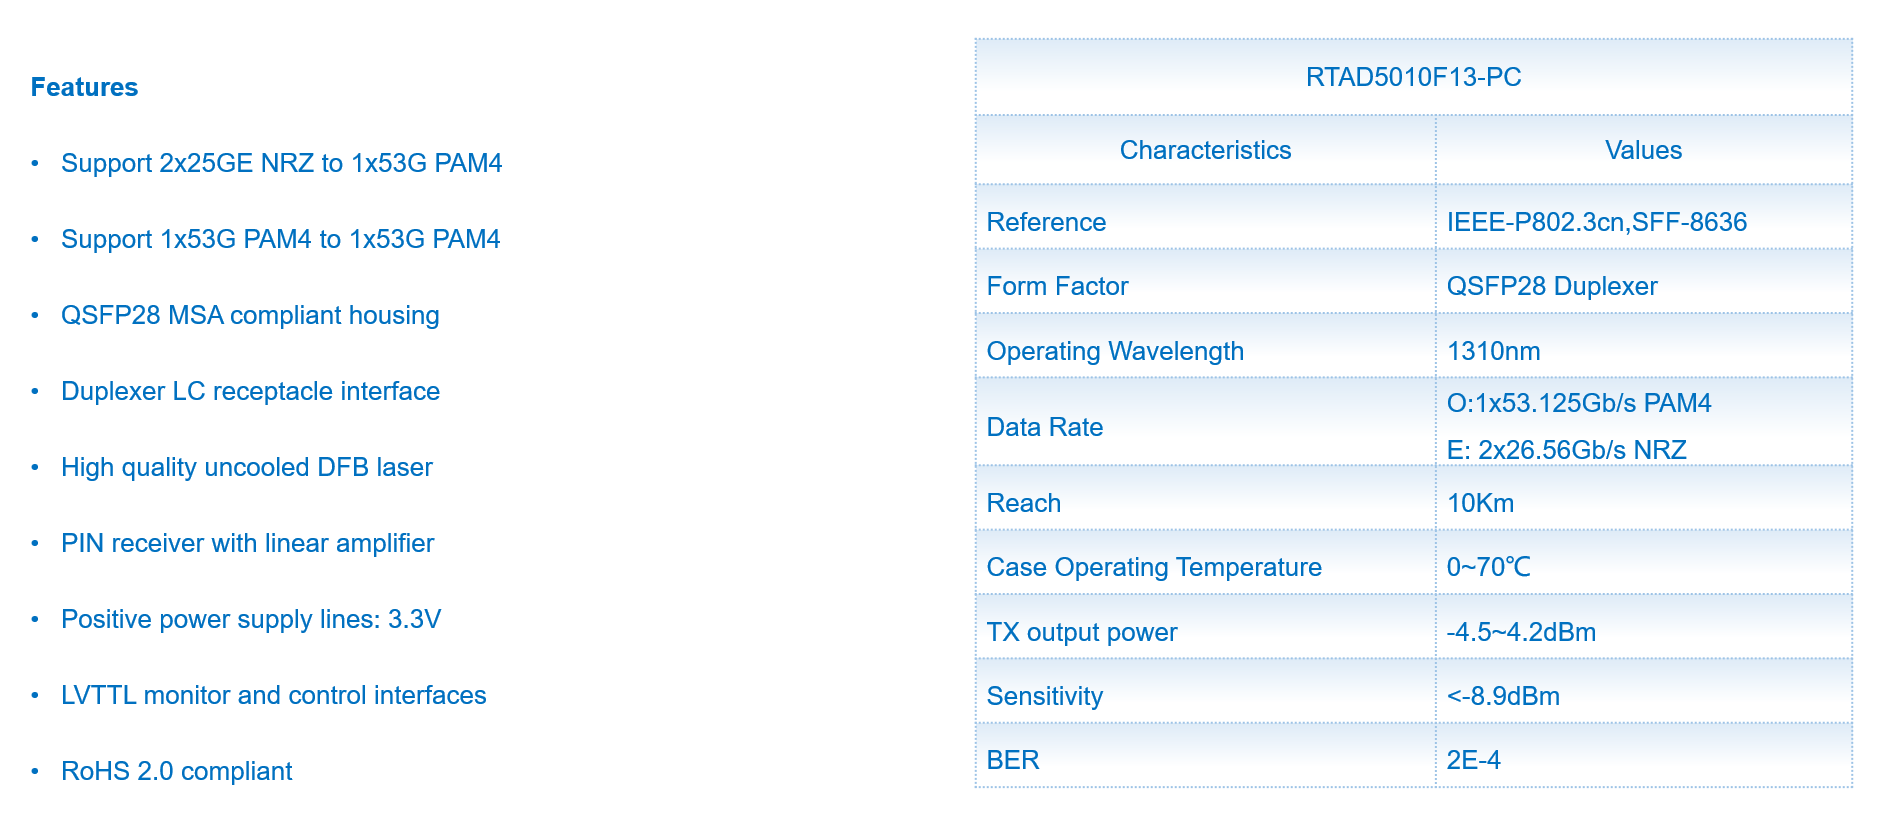Click the 1310nm wavelength value

click(1493, 351)
